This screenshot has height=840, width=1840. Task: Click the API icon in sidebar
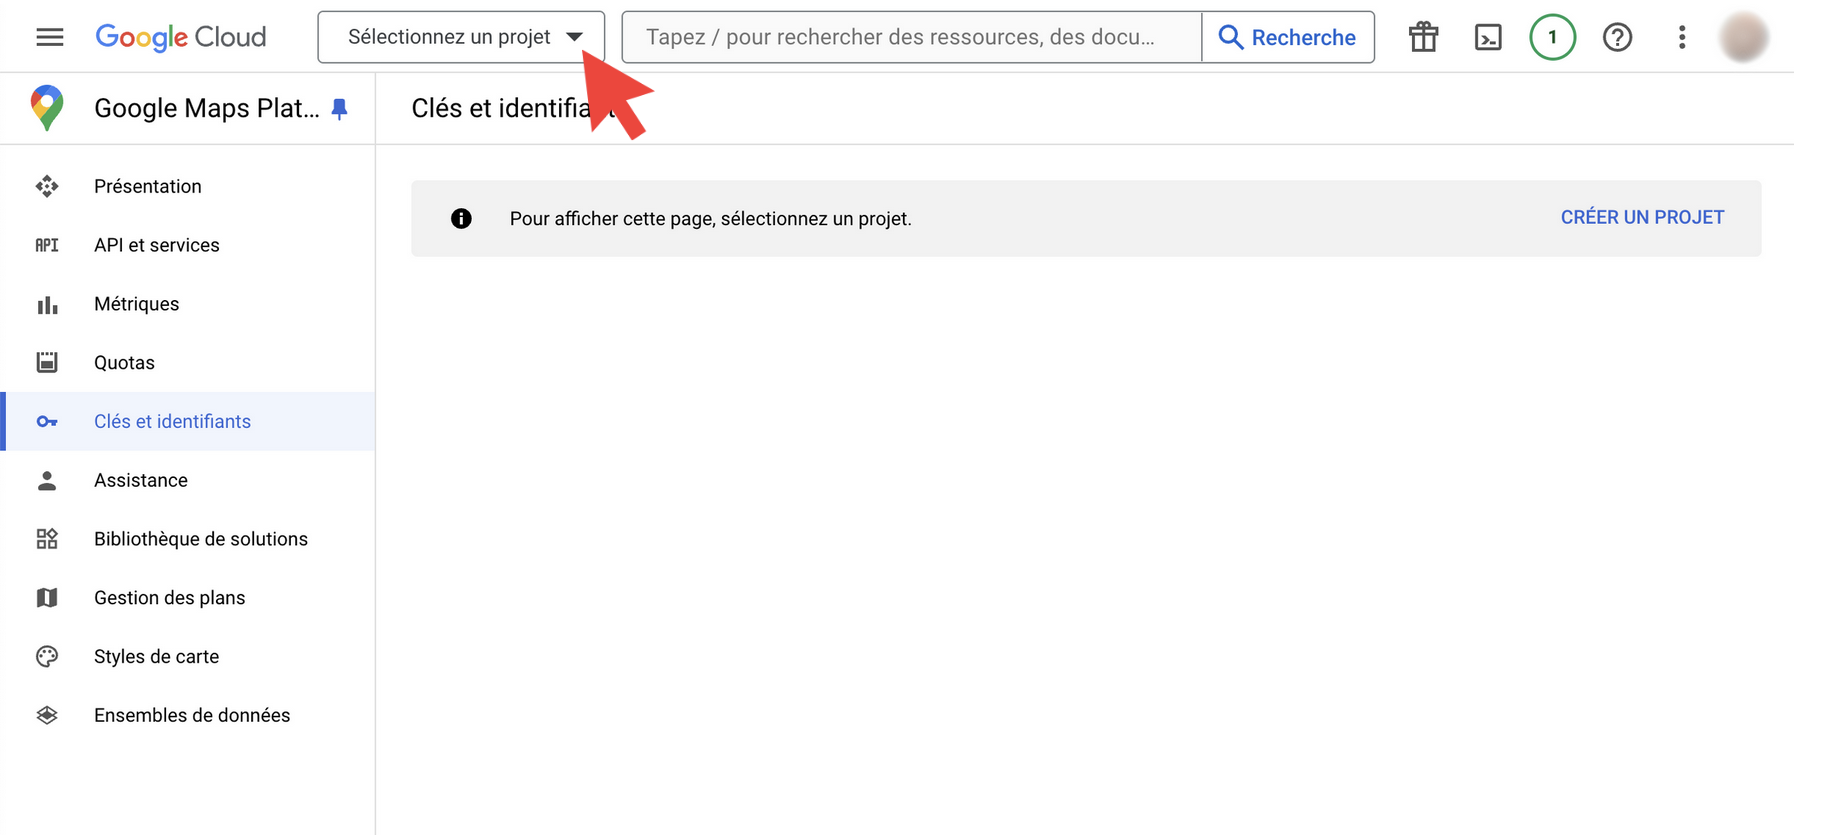(47, 245)
